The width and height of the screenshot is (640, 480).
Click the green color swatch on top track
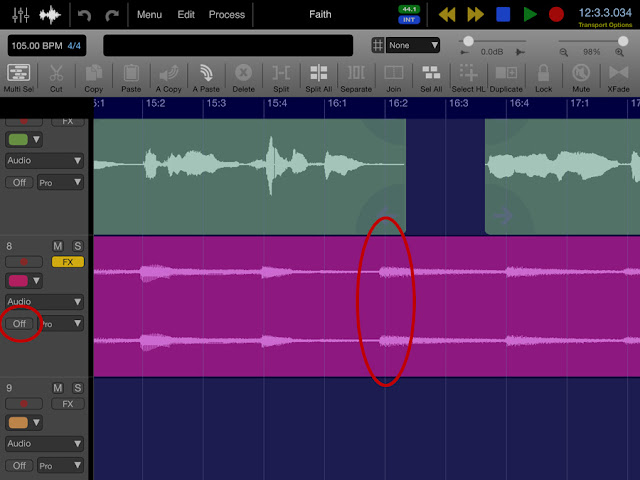18,140
